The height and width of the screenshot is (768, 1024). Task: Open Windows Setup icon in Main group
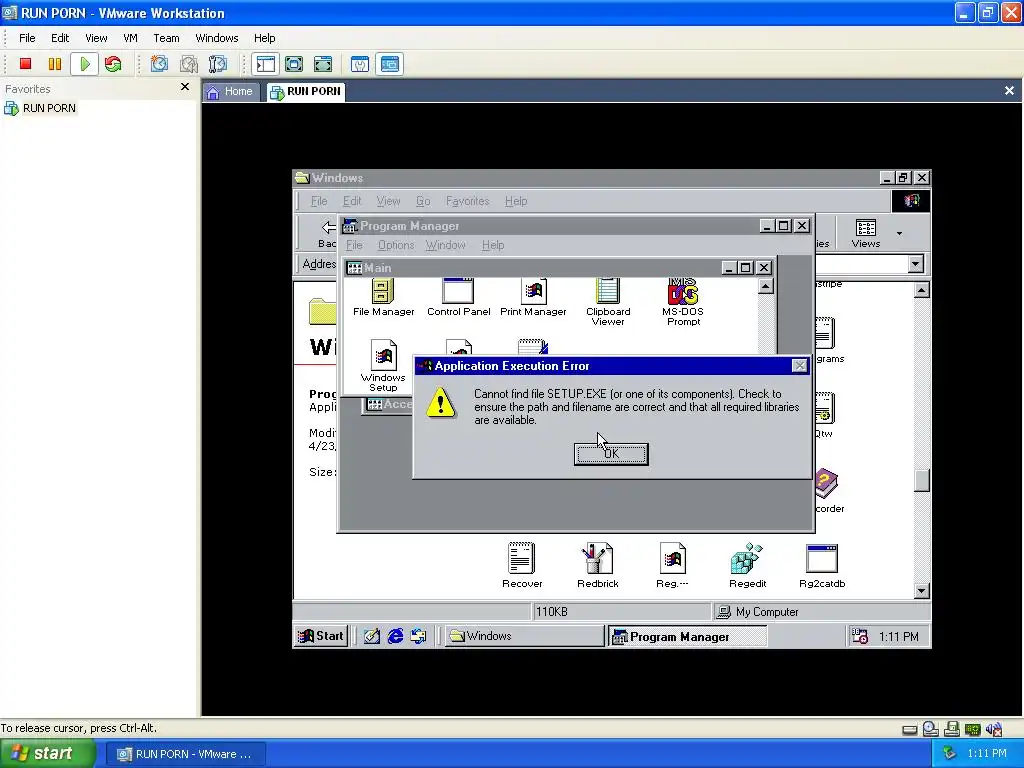click(x=383, y=366)
